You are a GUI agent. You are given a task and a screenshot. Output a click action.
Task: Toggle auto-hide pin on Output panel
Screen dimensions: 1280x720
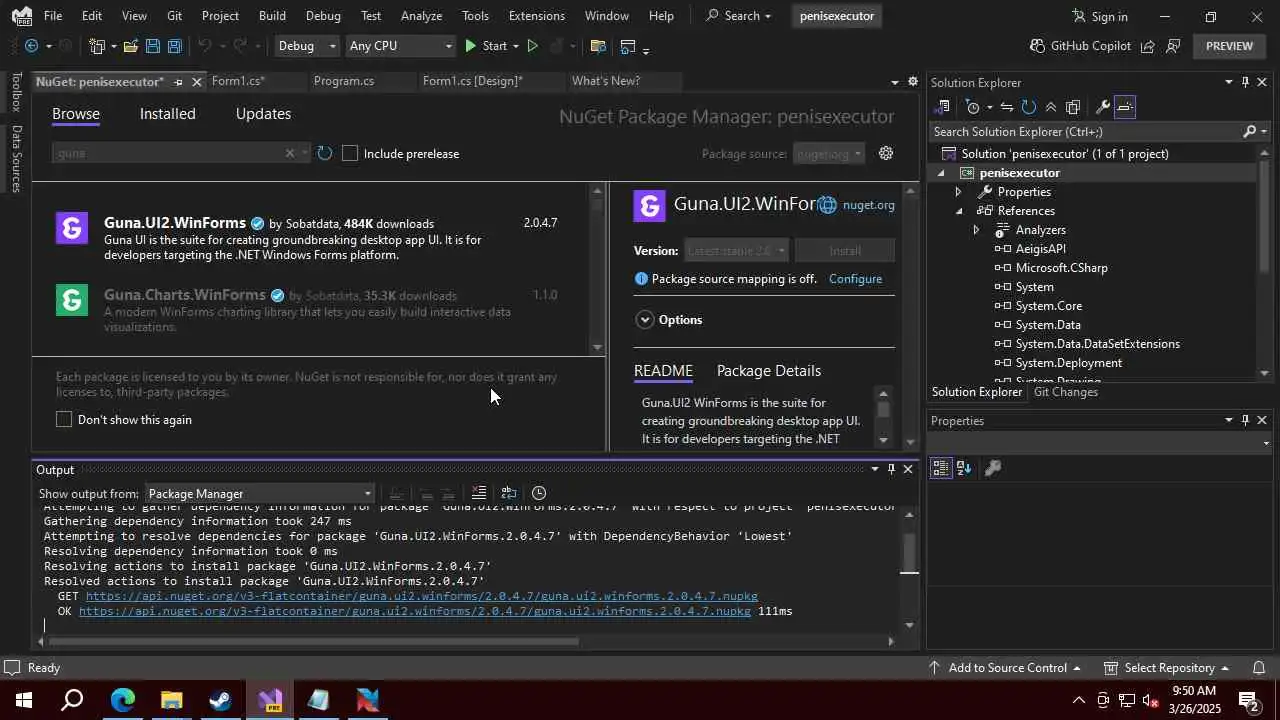[891, 469]
